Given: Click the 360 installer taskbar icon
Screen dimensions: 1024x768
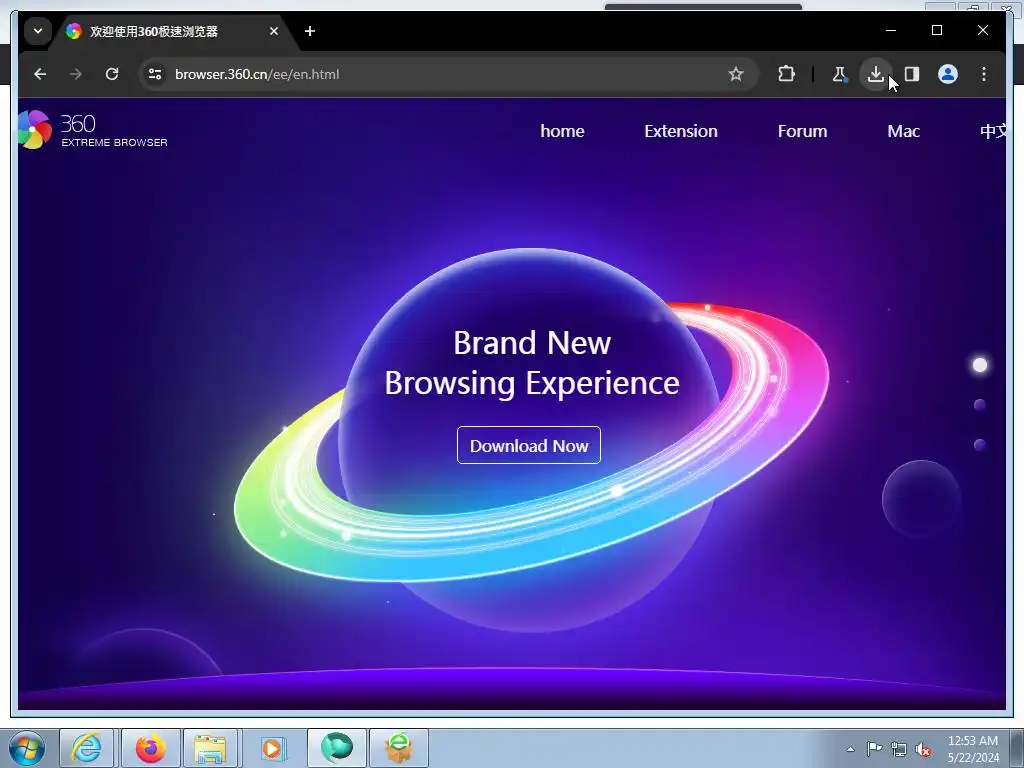Looking at the screenshot, I should [399, 748].
